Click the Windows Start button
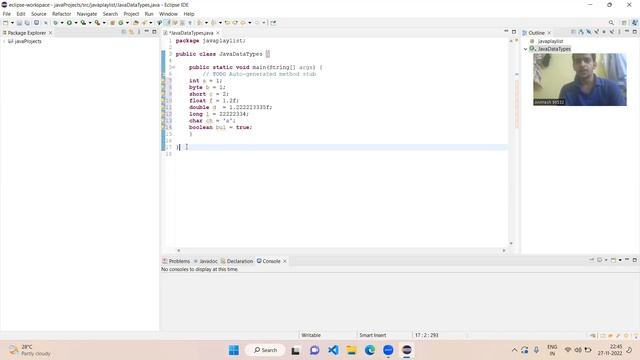 click(234, 350)
